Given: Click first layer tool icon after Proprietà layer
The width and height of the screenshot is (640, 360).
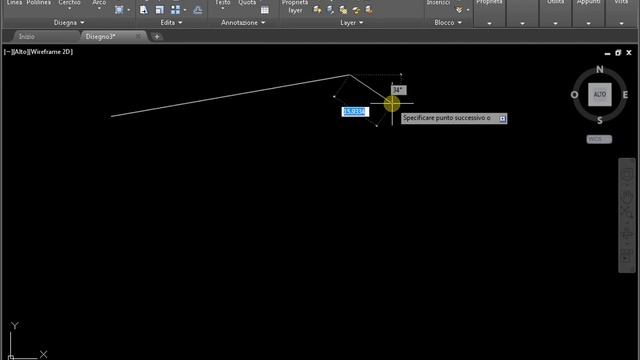Looking at the screenshot, I should pyautogui.click(x=317, y=10).
